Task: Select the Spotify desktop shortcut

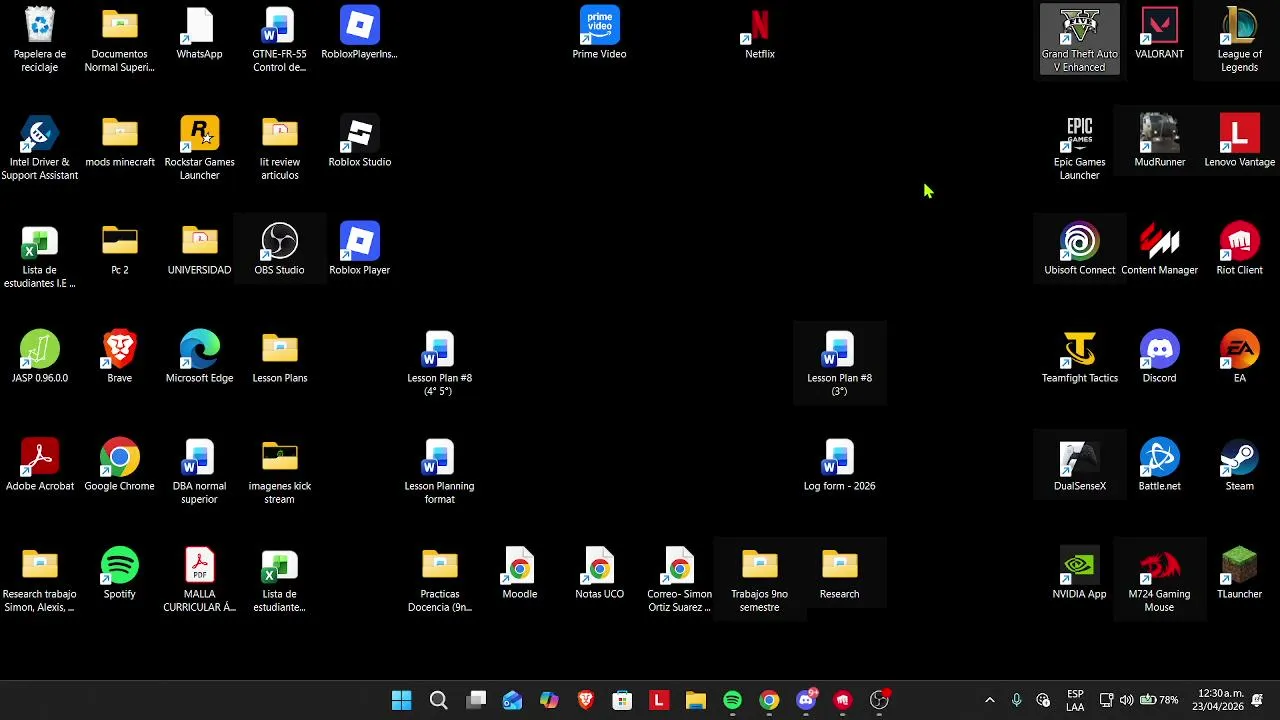Action: (x=120, y=574)
